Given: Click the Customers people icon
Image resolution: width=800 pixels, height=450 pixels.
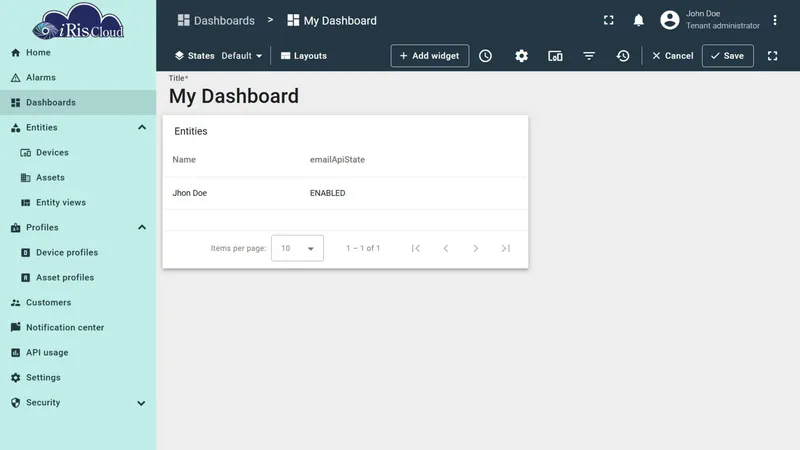Looking at the screenshot, I should 15,303.
